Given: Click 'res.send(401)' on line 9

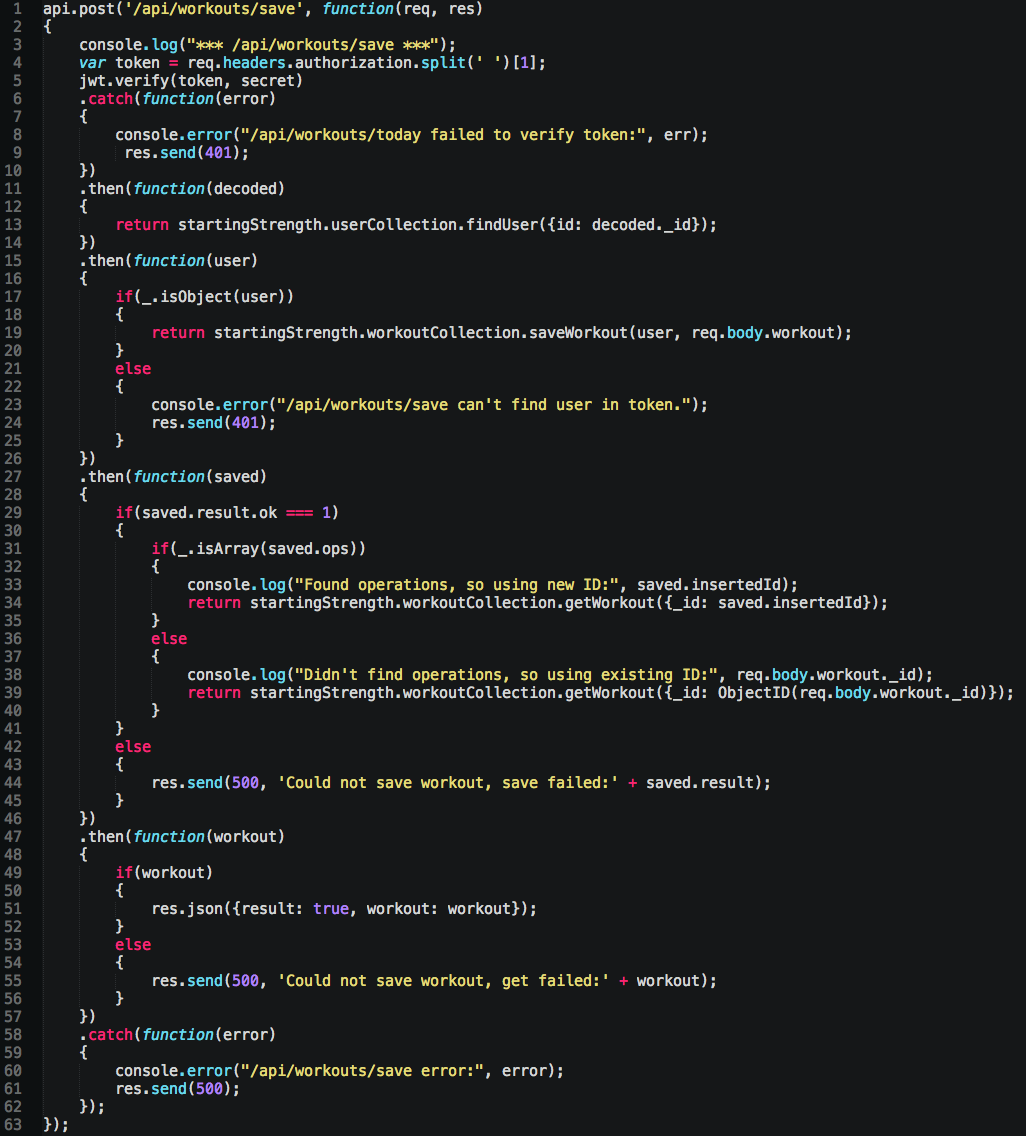Looking at the screenshot, I should coord(182,153).
